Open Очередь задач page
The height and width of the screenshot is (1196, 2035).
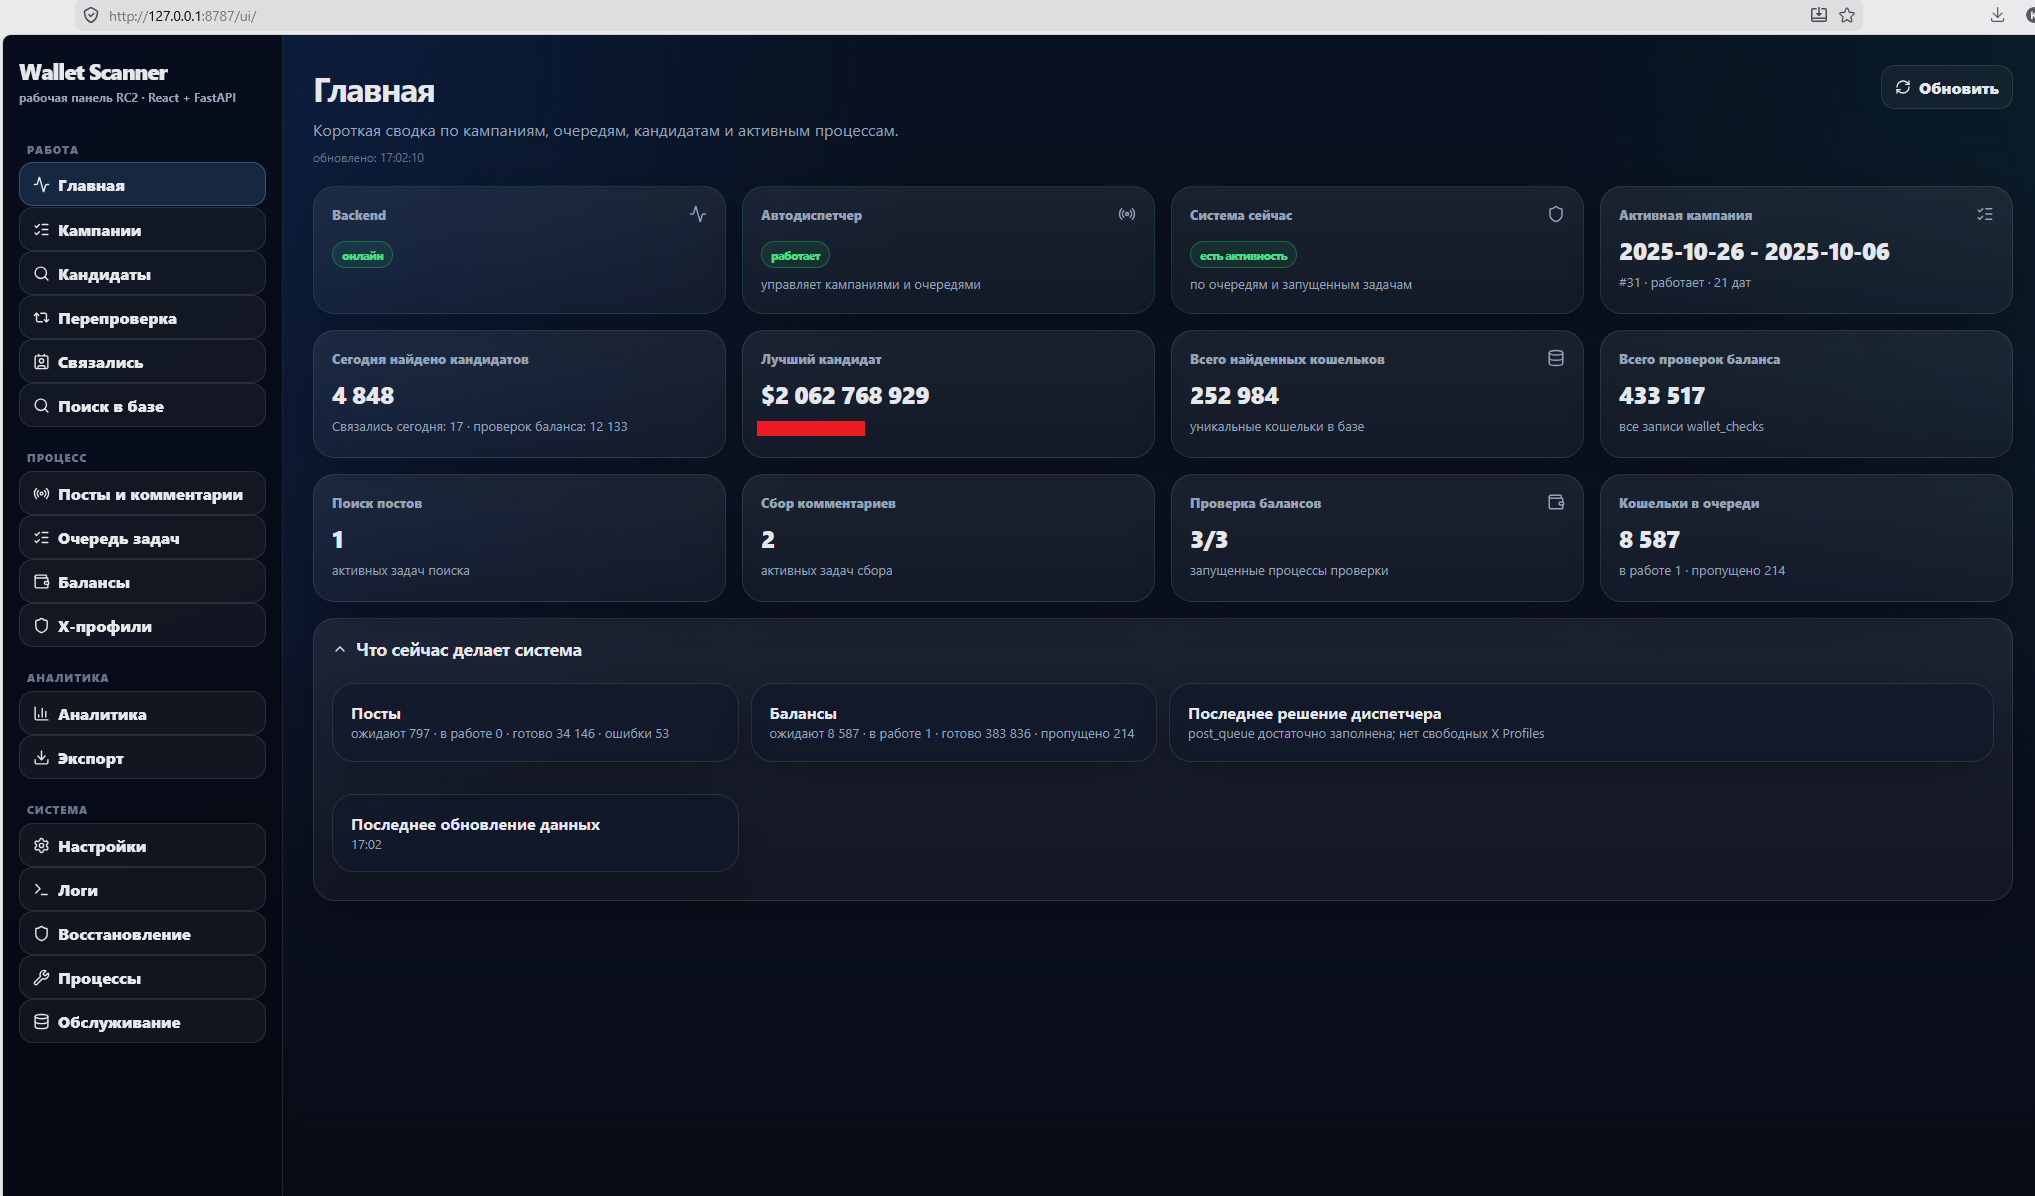click(142, 537)
